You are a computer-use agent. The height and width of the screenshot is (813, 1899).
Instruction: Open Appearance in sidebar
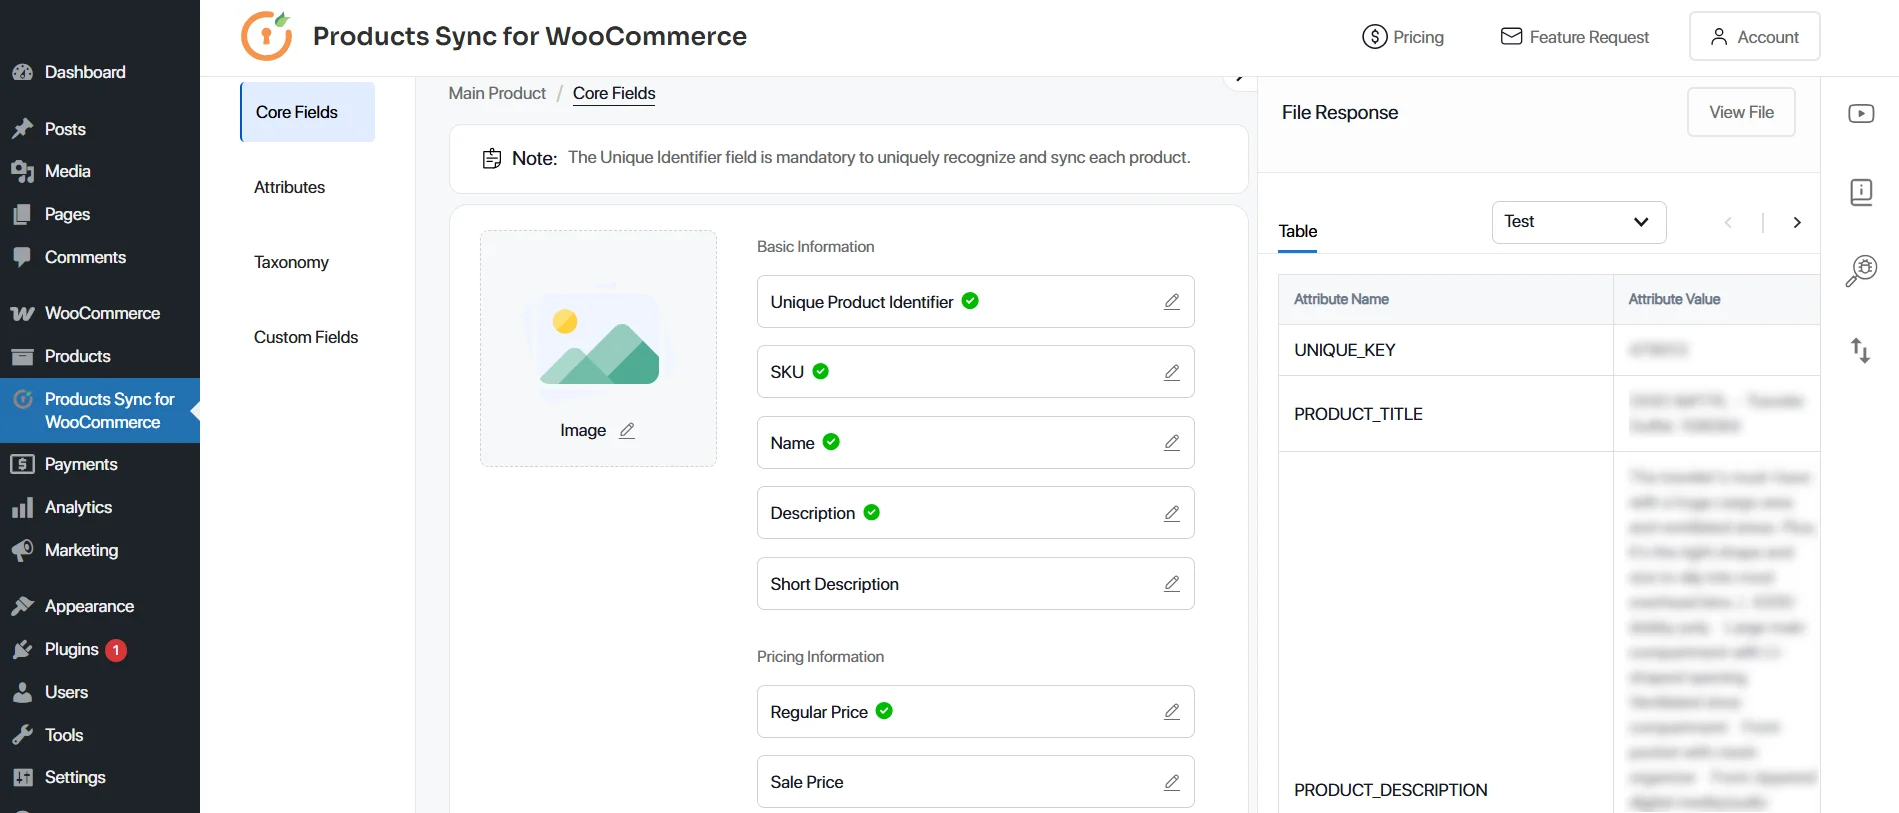[100, 606]
